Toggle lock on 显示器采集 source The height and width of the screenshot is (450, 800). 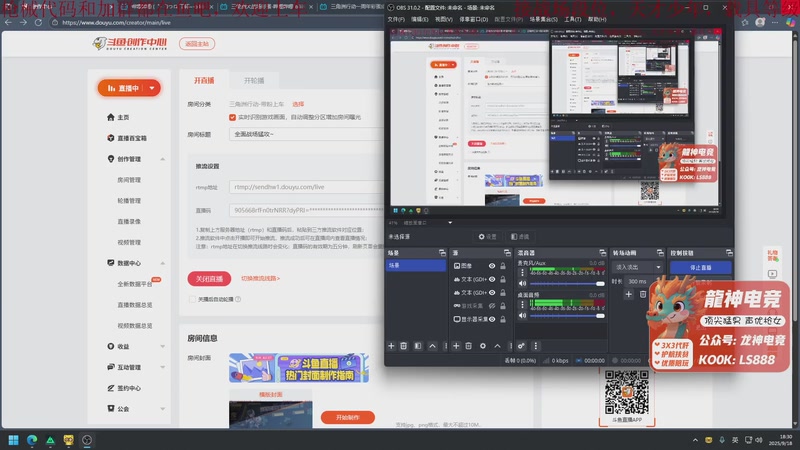[503, 319]
